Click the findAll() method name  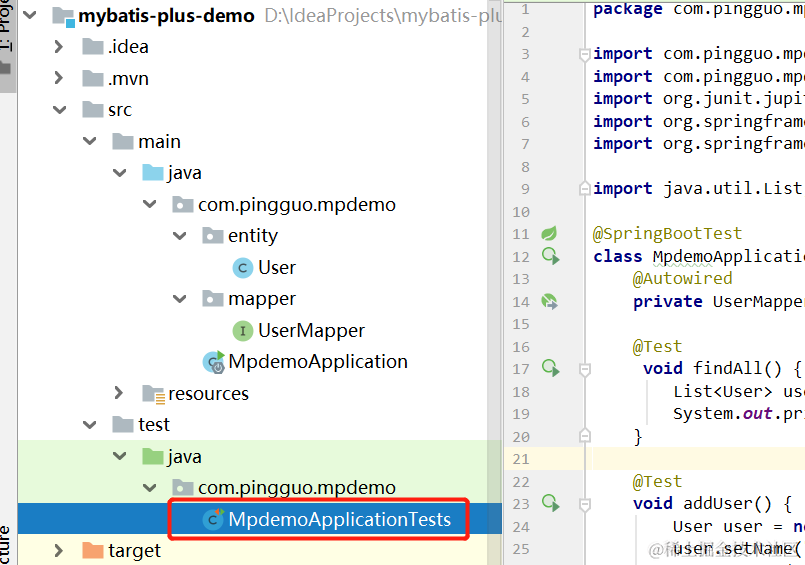tap(737, 368)
